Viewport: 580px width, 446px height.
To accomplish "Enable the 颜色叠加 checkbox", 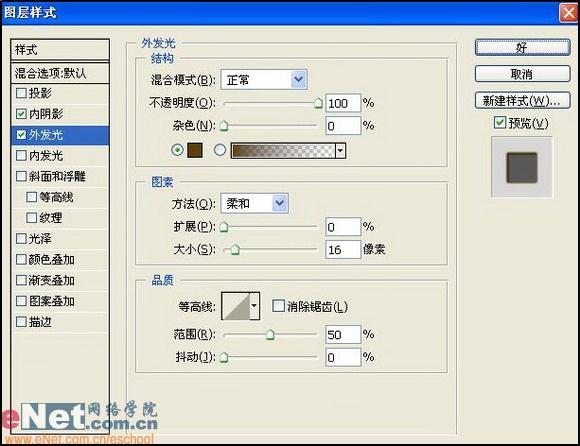I will pyautogui.click(x=21, y=259).
